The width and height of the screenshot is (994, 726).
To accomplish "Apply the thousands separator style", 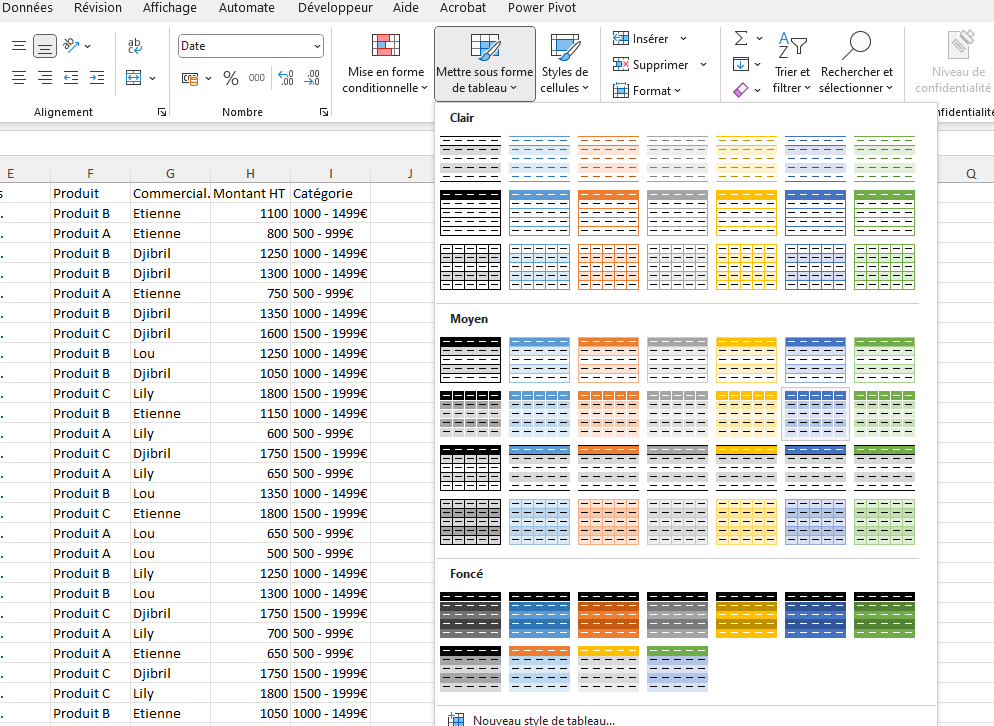I will click(257, 79).
